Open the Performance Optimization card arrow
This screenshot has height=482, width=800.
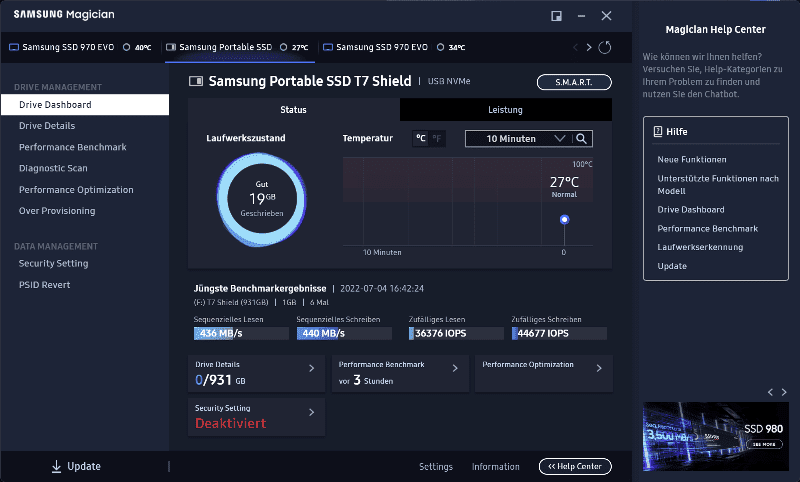click(x=599, y=369)
